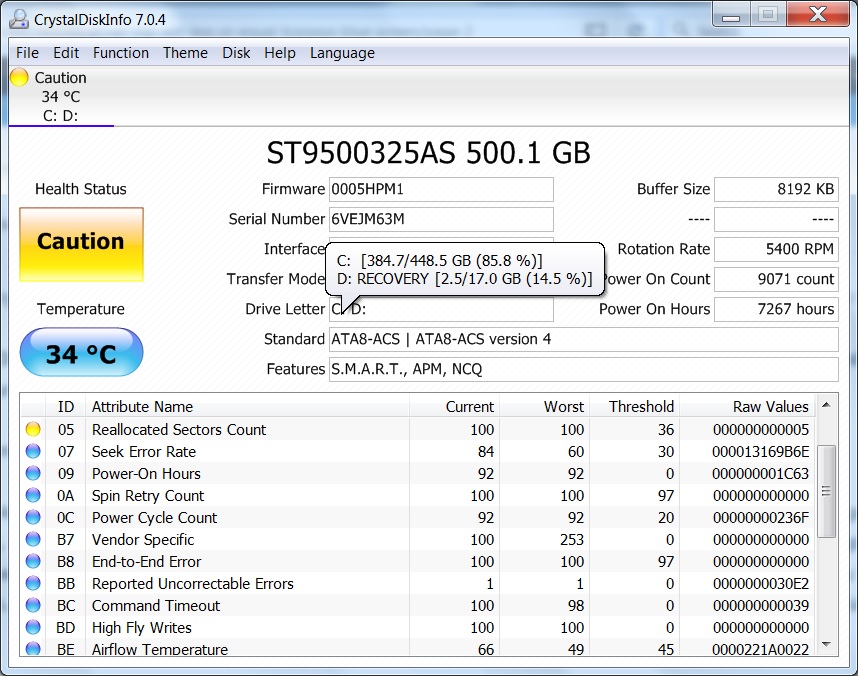Viewport: 858px width, 676px height.
Task: Open the Language menu
Action: click(x=343, y=53)
